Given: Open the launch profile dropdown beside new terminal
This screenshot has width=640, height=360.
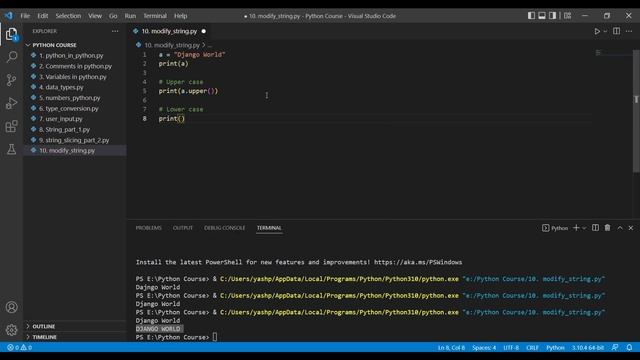Looking at the screenshot, I should [x=584, y=228].
